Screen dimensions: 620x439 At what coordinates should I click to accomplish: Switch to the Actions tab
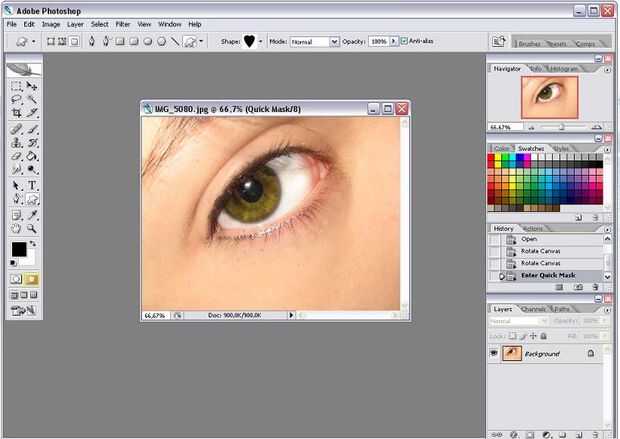533,229
